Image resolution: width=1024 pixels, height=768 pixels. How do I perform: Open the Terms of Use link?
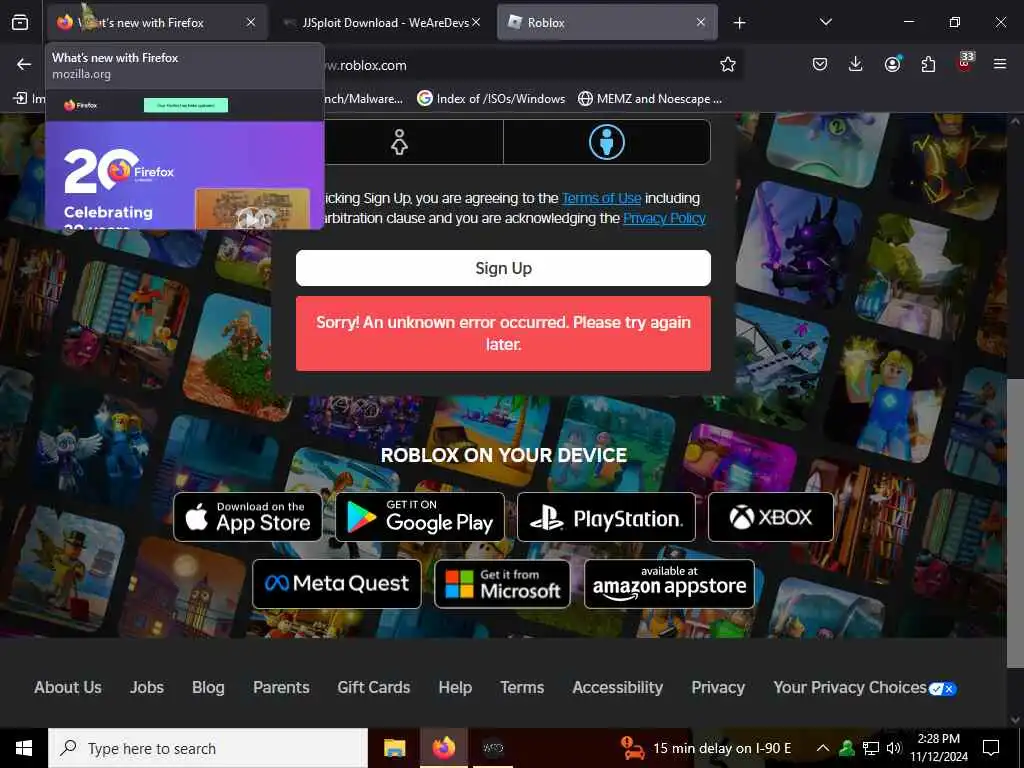point(601,198)
